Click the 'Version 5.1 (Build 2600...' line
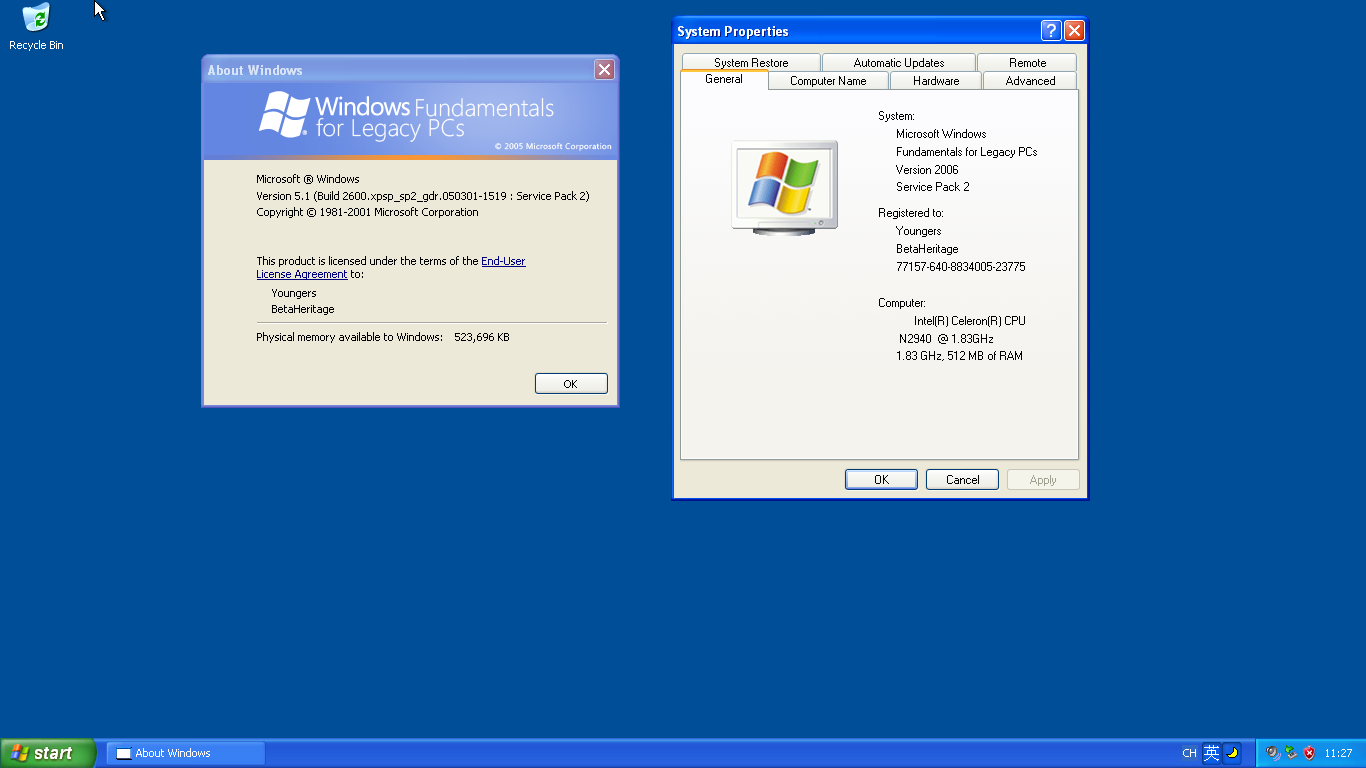The height and width of the screenshot is (768, 1366). coord(423,196)
